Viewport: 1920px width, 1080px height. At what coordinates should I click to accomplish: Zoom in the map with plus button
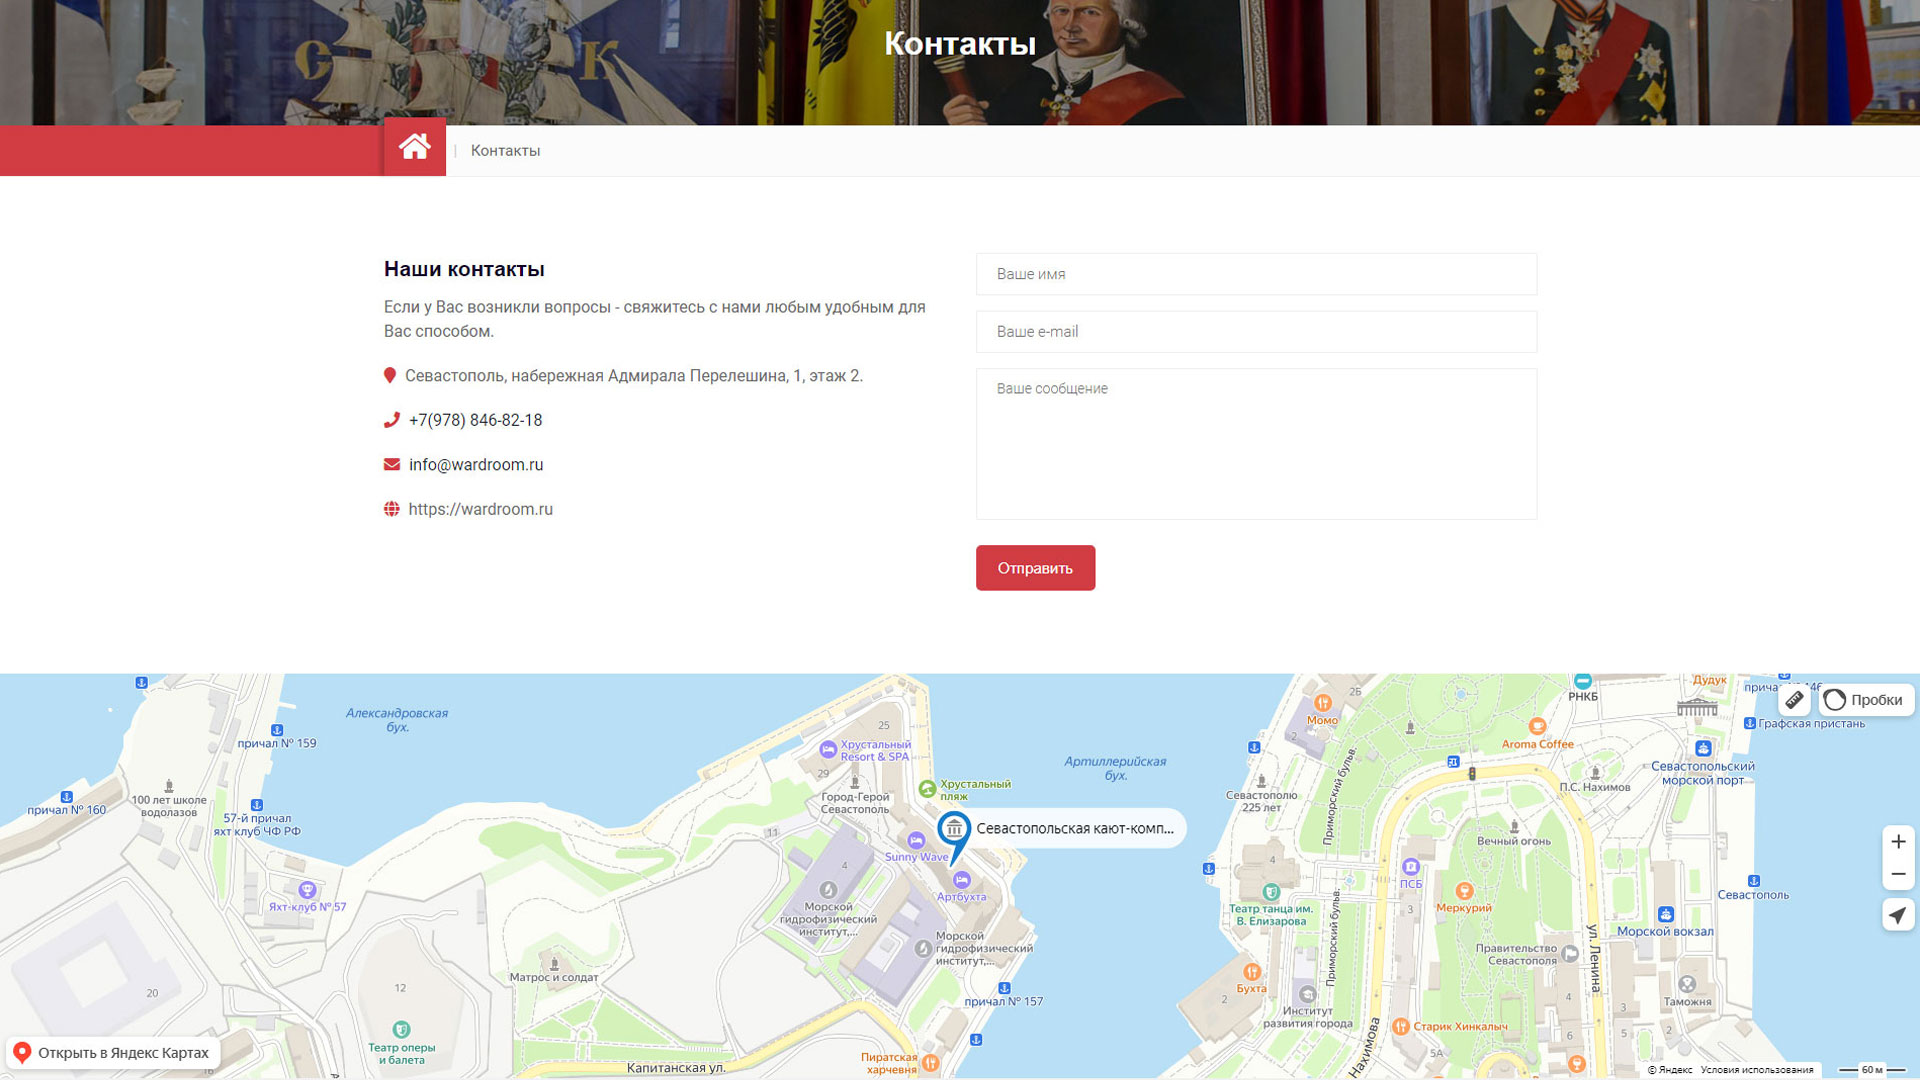(1897, 842)
